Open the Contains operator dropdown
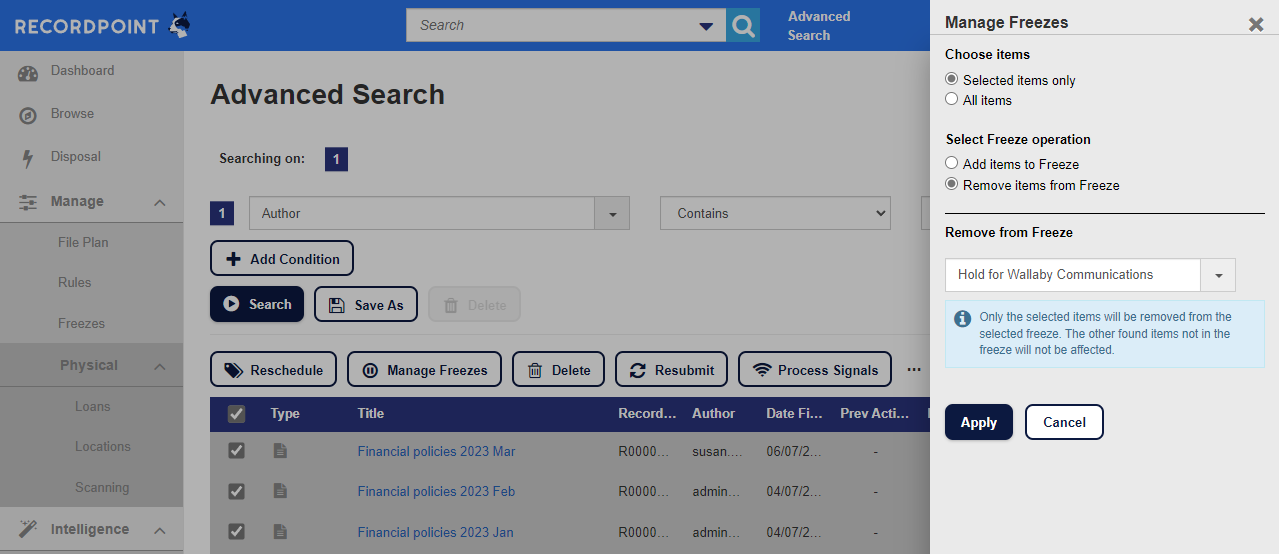The image size is (1279, 554). (x=775, y=213)
